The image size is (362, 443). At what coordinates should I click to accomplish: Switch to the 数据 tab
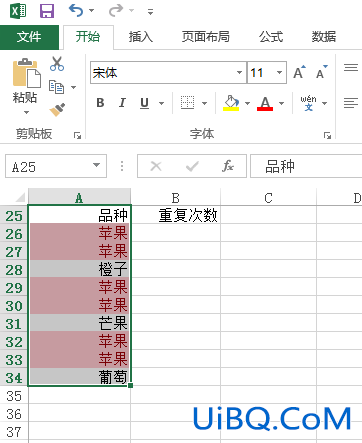[x=324, y=37]
